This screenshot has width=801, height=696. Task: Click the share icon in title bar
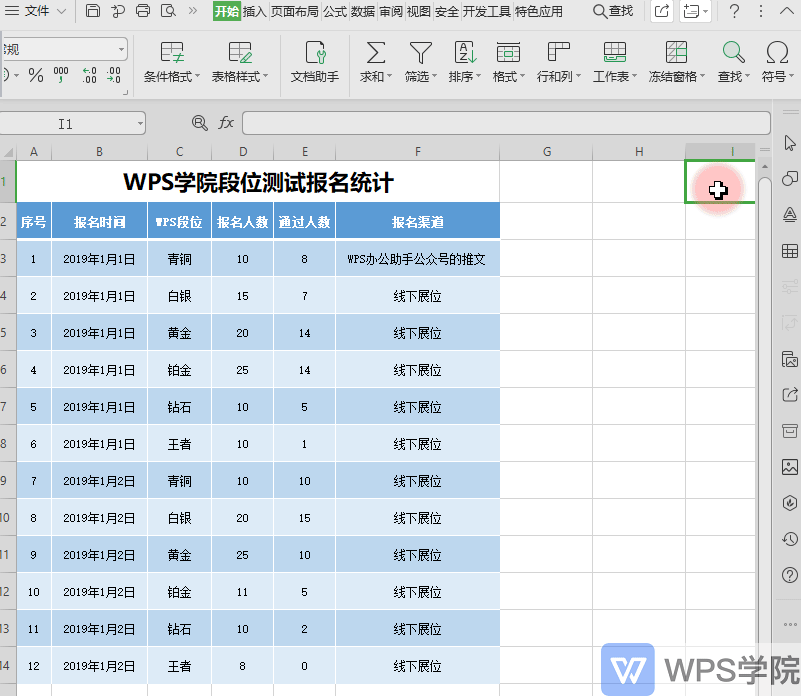point(662,11)
